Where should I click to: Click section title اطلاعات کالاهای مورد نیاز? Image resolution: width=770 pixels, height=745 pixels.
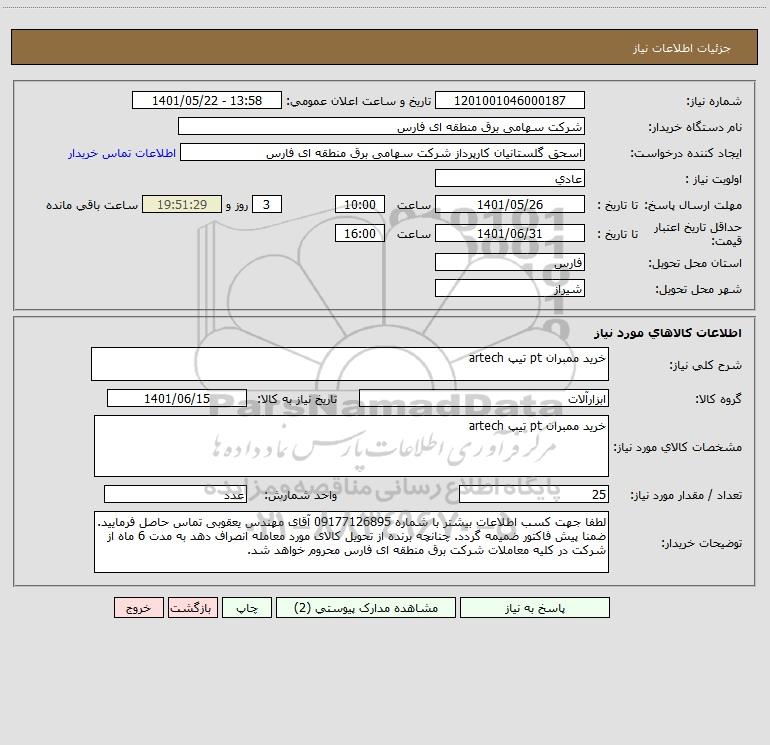point(668,333)
